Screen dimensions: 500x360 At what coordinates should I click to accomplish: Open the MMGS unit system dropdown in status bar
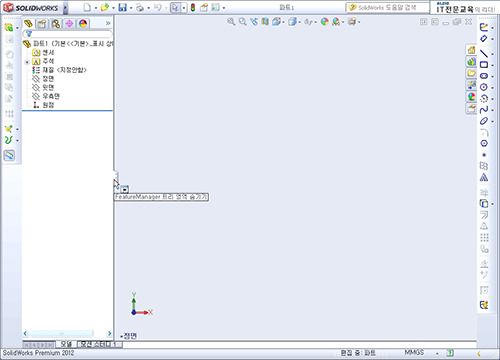pos(437,353)
